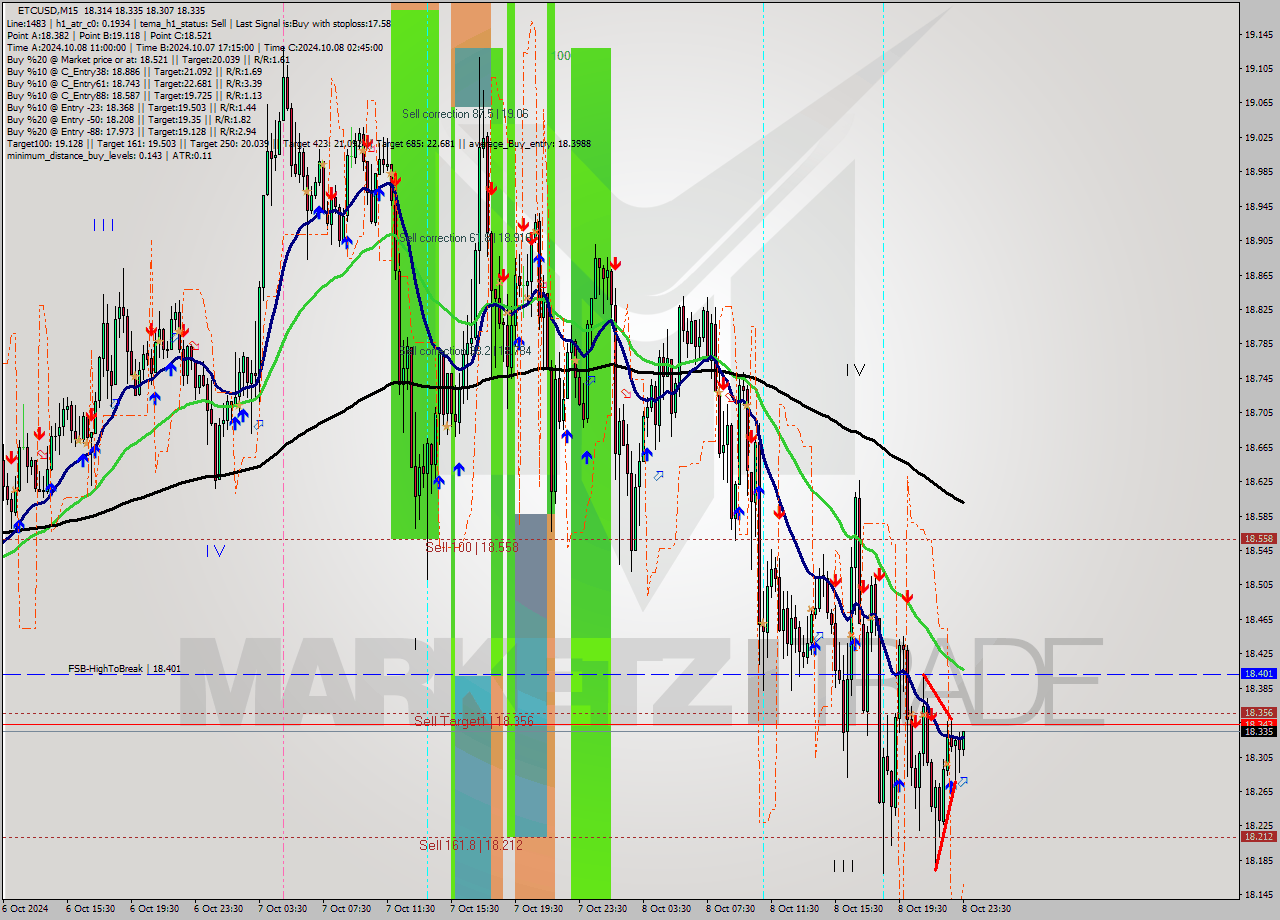Click the '8 Oct 11:30' time axis label
The image size is (1280, 920).
[x=795, y=909]
